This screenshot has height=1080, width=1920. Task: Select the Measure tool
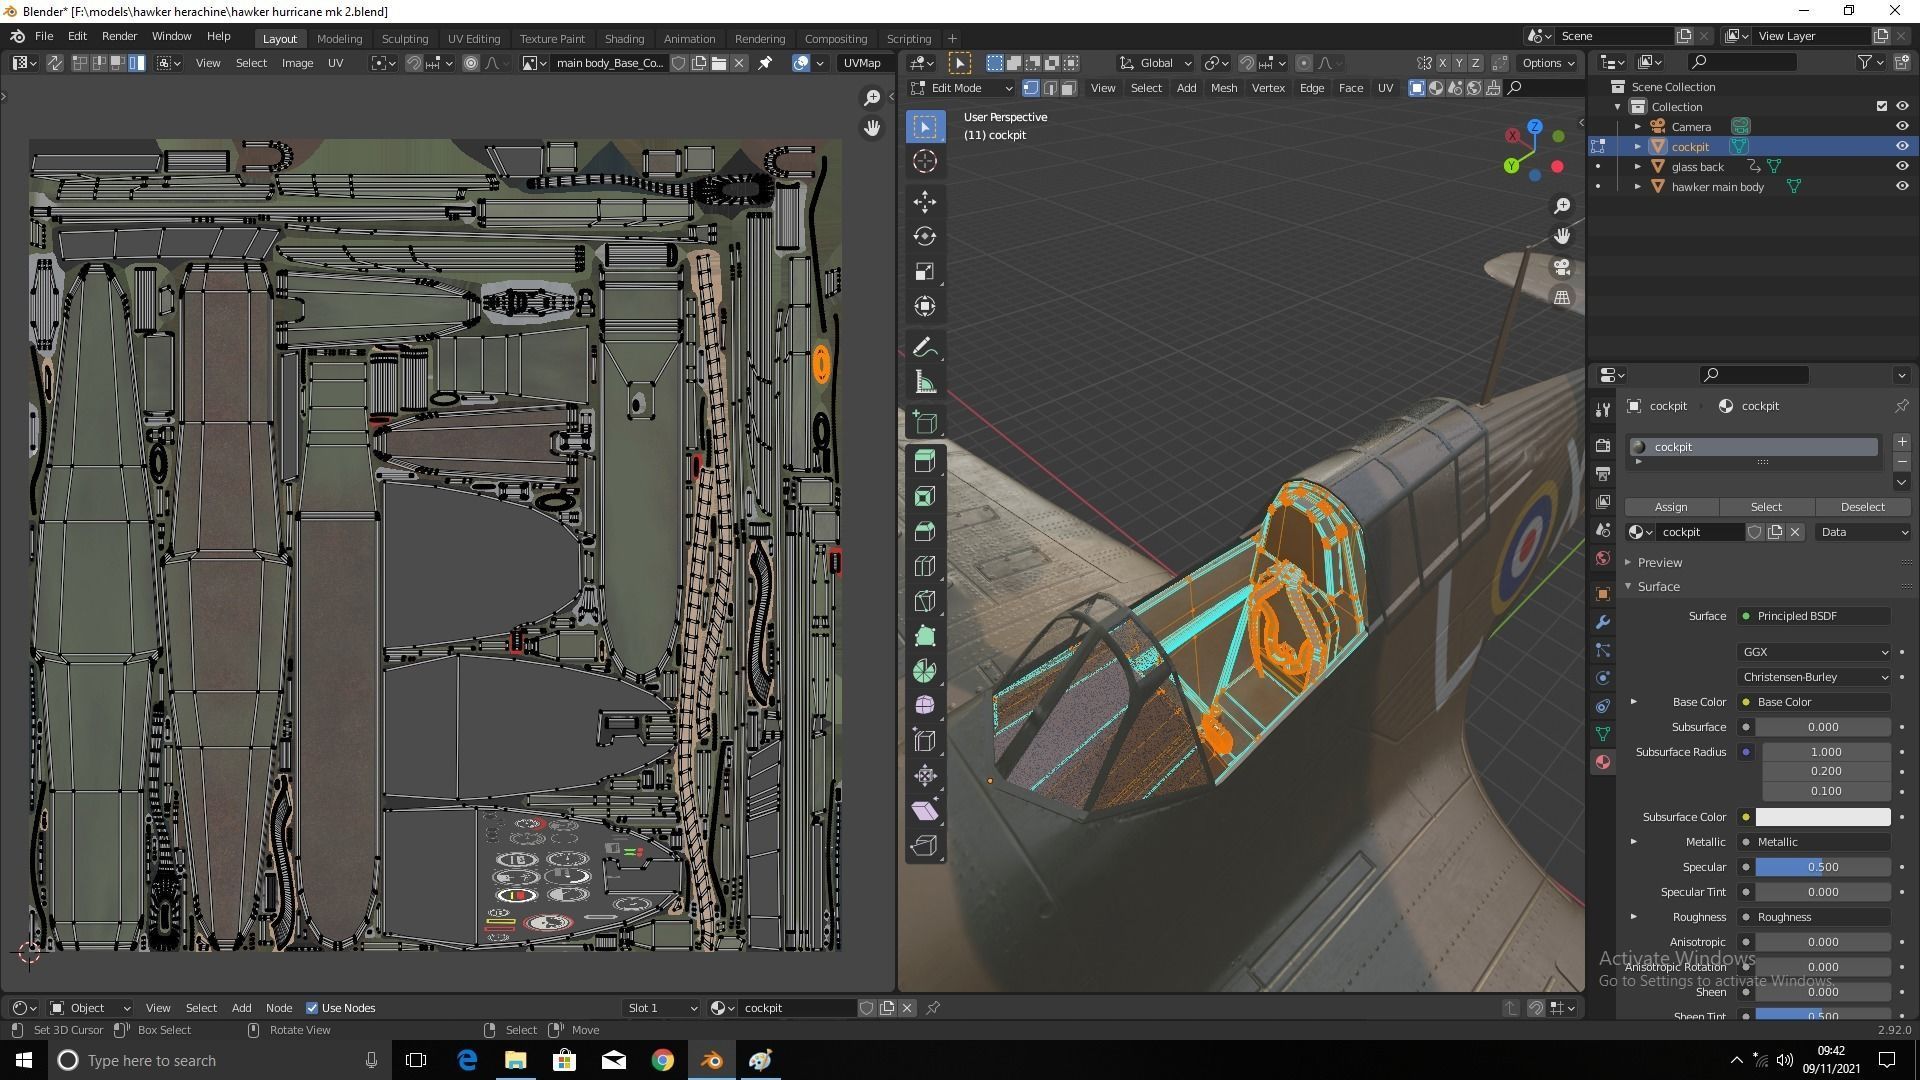pyautogui.click(x=925, y=383)
